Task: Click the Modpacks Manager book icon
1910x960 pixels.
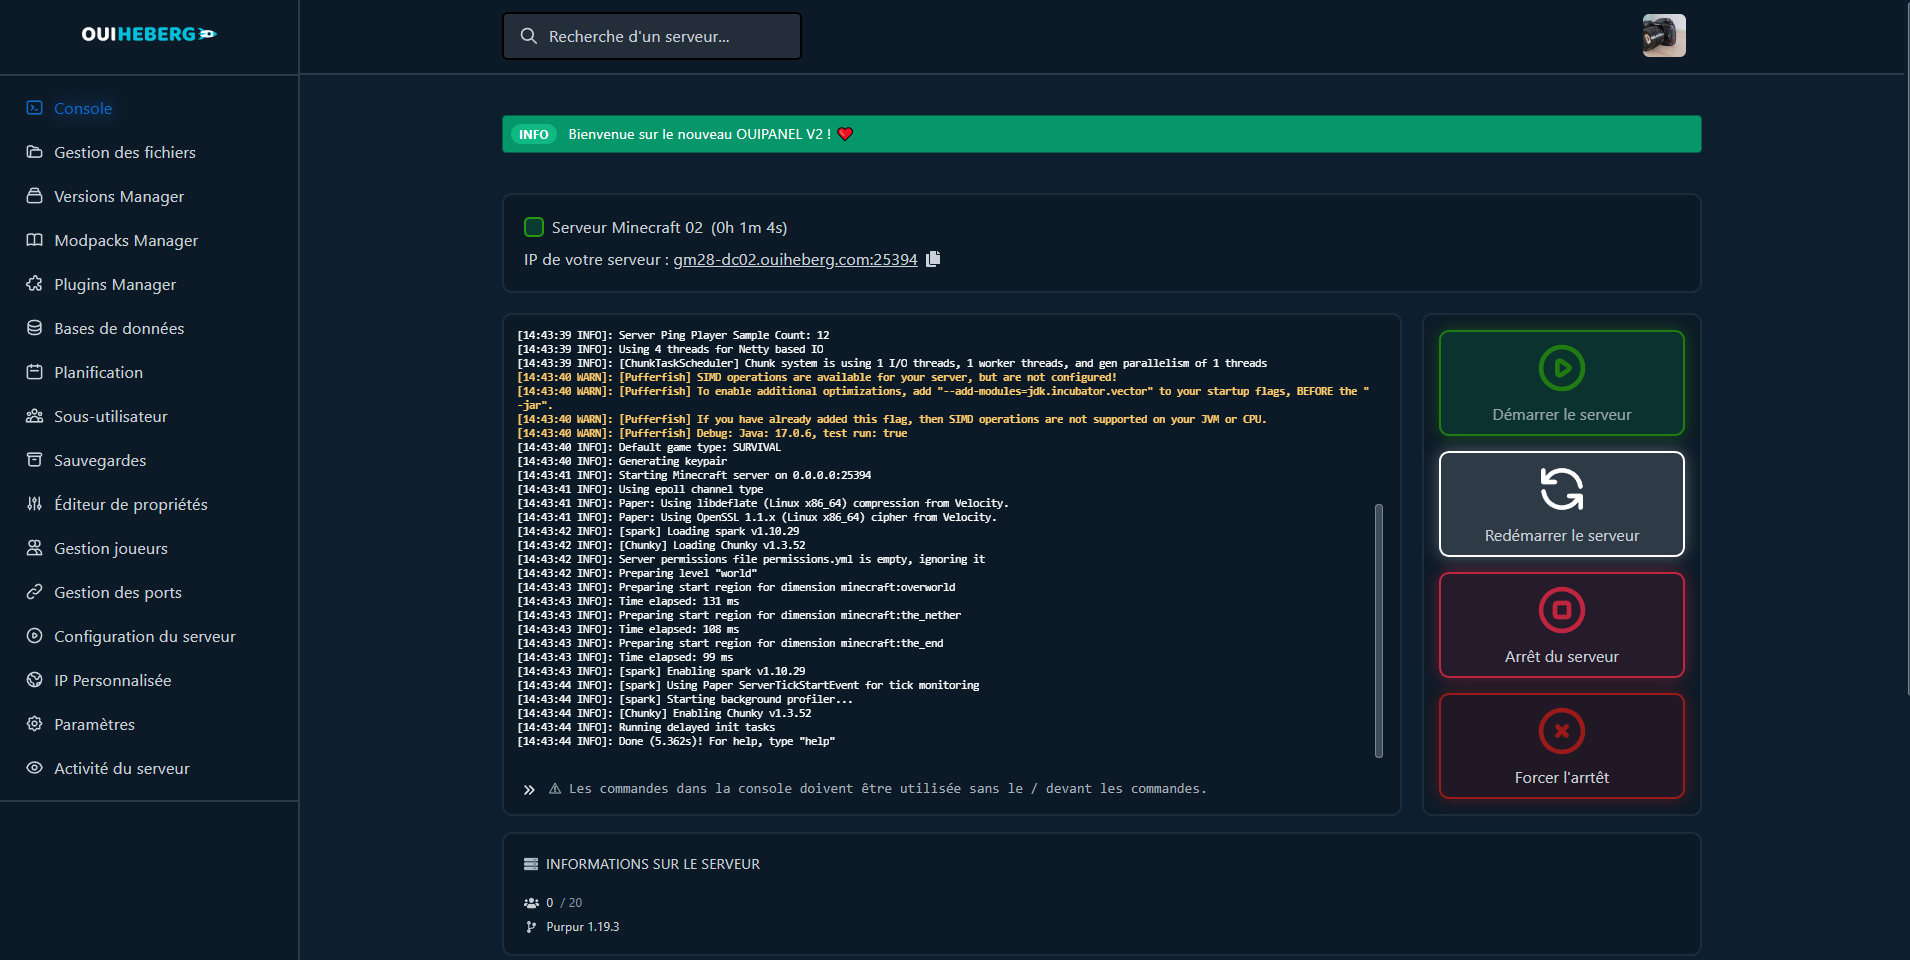Action: [34, 240]
